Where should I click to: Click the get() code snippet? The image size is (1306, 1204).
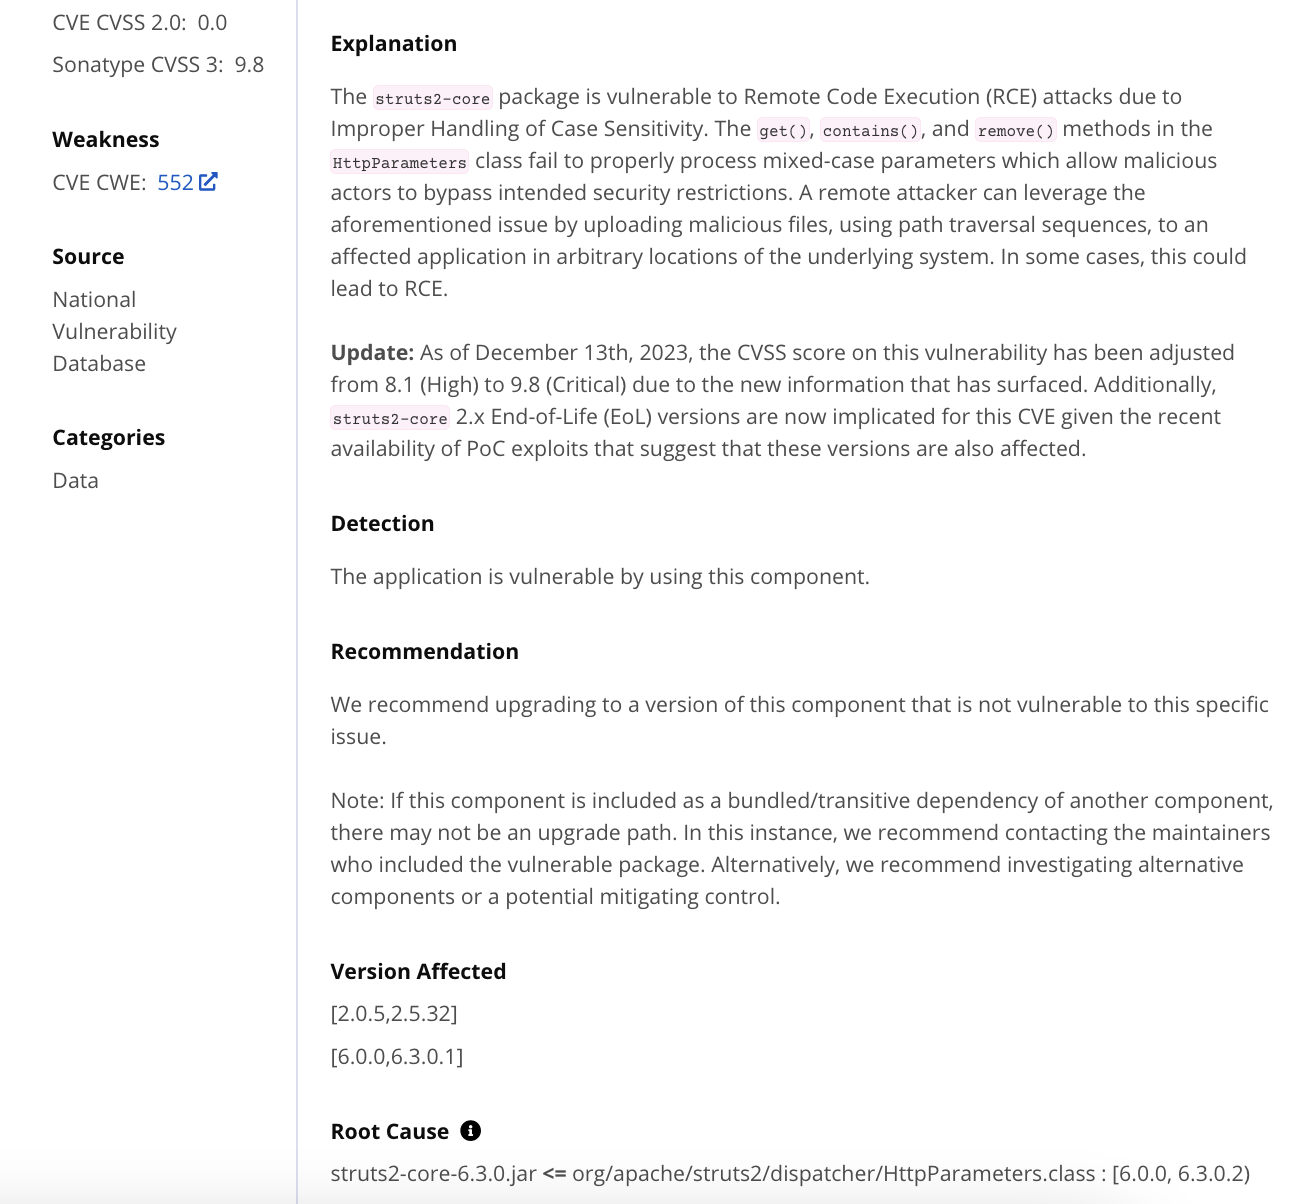784,130
